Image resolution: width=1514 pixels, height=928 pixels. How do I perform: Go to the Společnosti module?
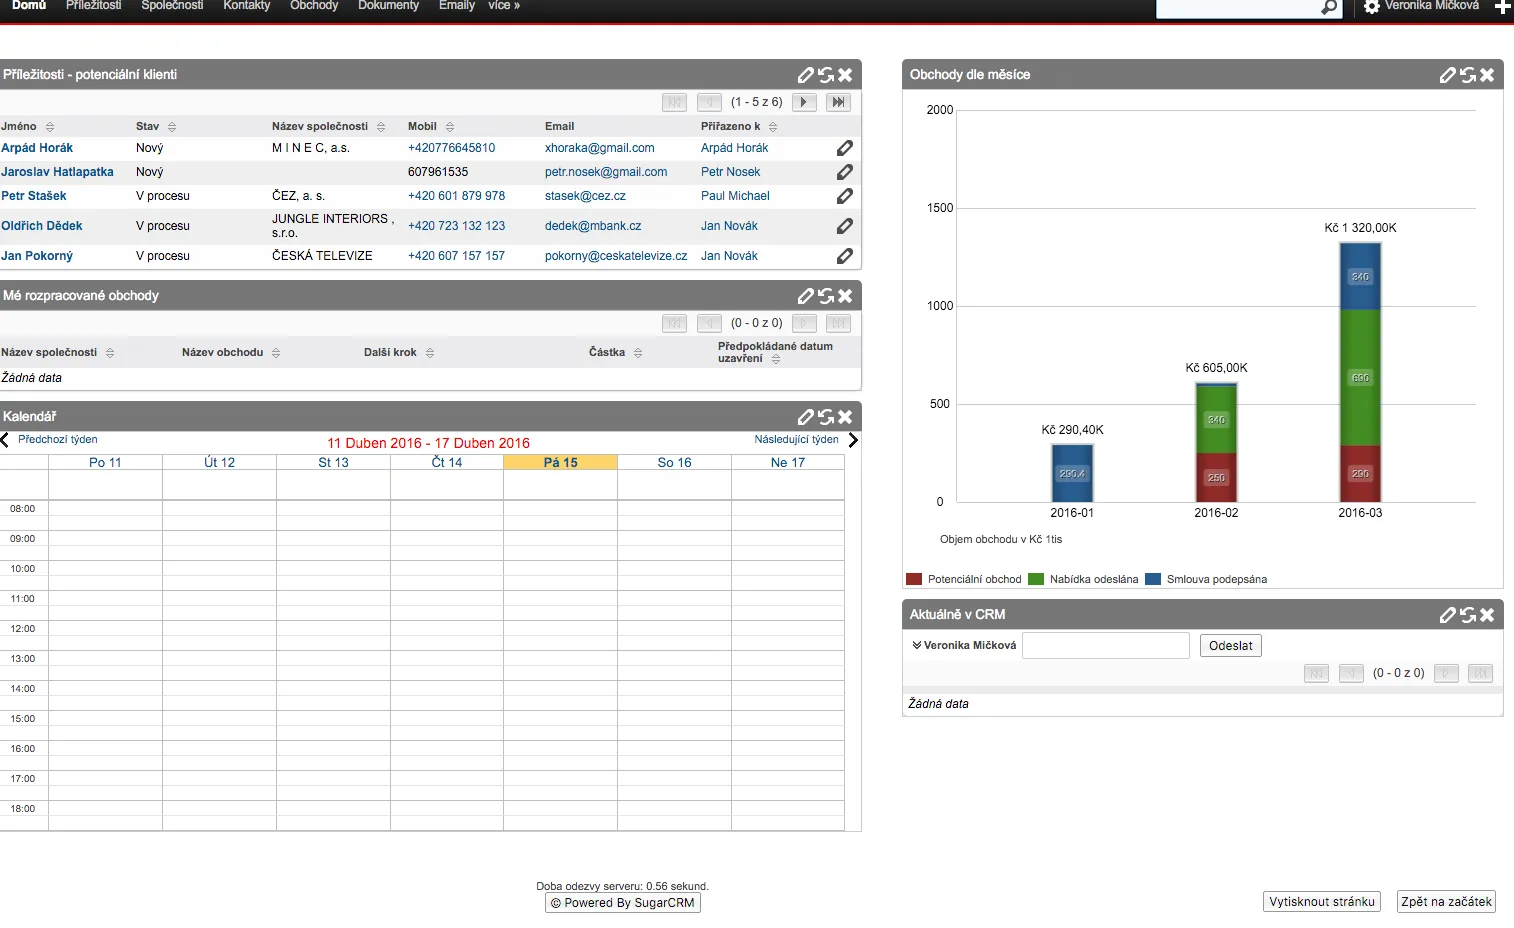172,6
